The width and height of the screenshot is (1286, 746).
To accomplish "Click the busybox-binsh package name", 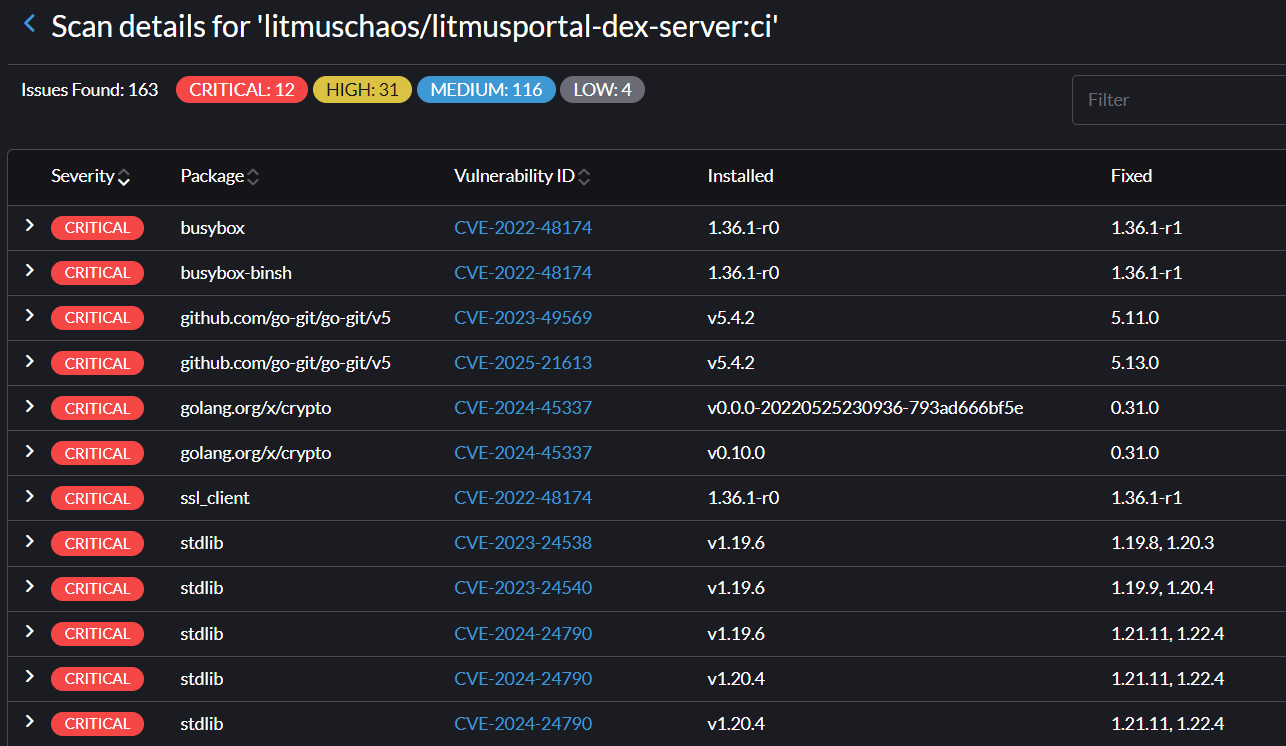I will 236,273.
